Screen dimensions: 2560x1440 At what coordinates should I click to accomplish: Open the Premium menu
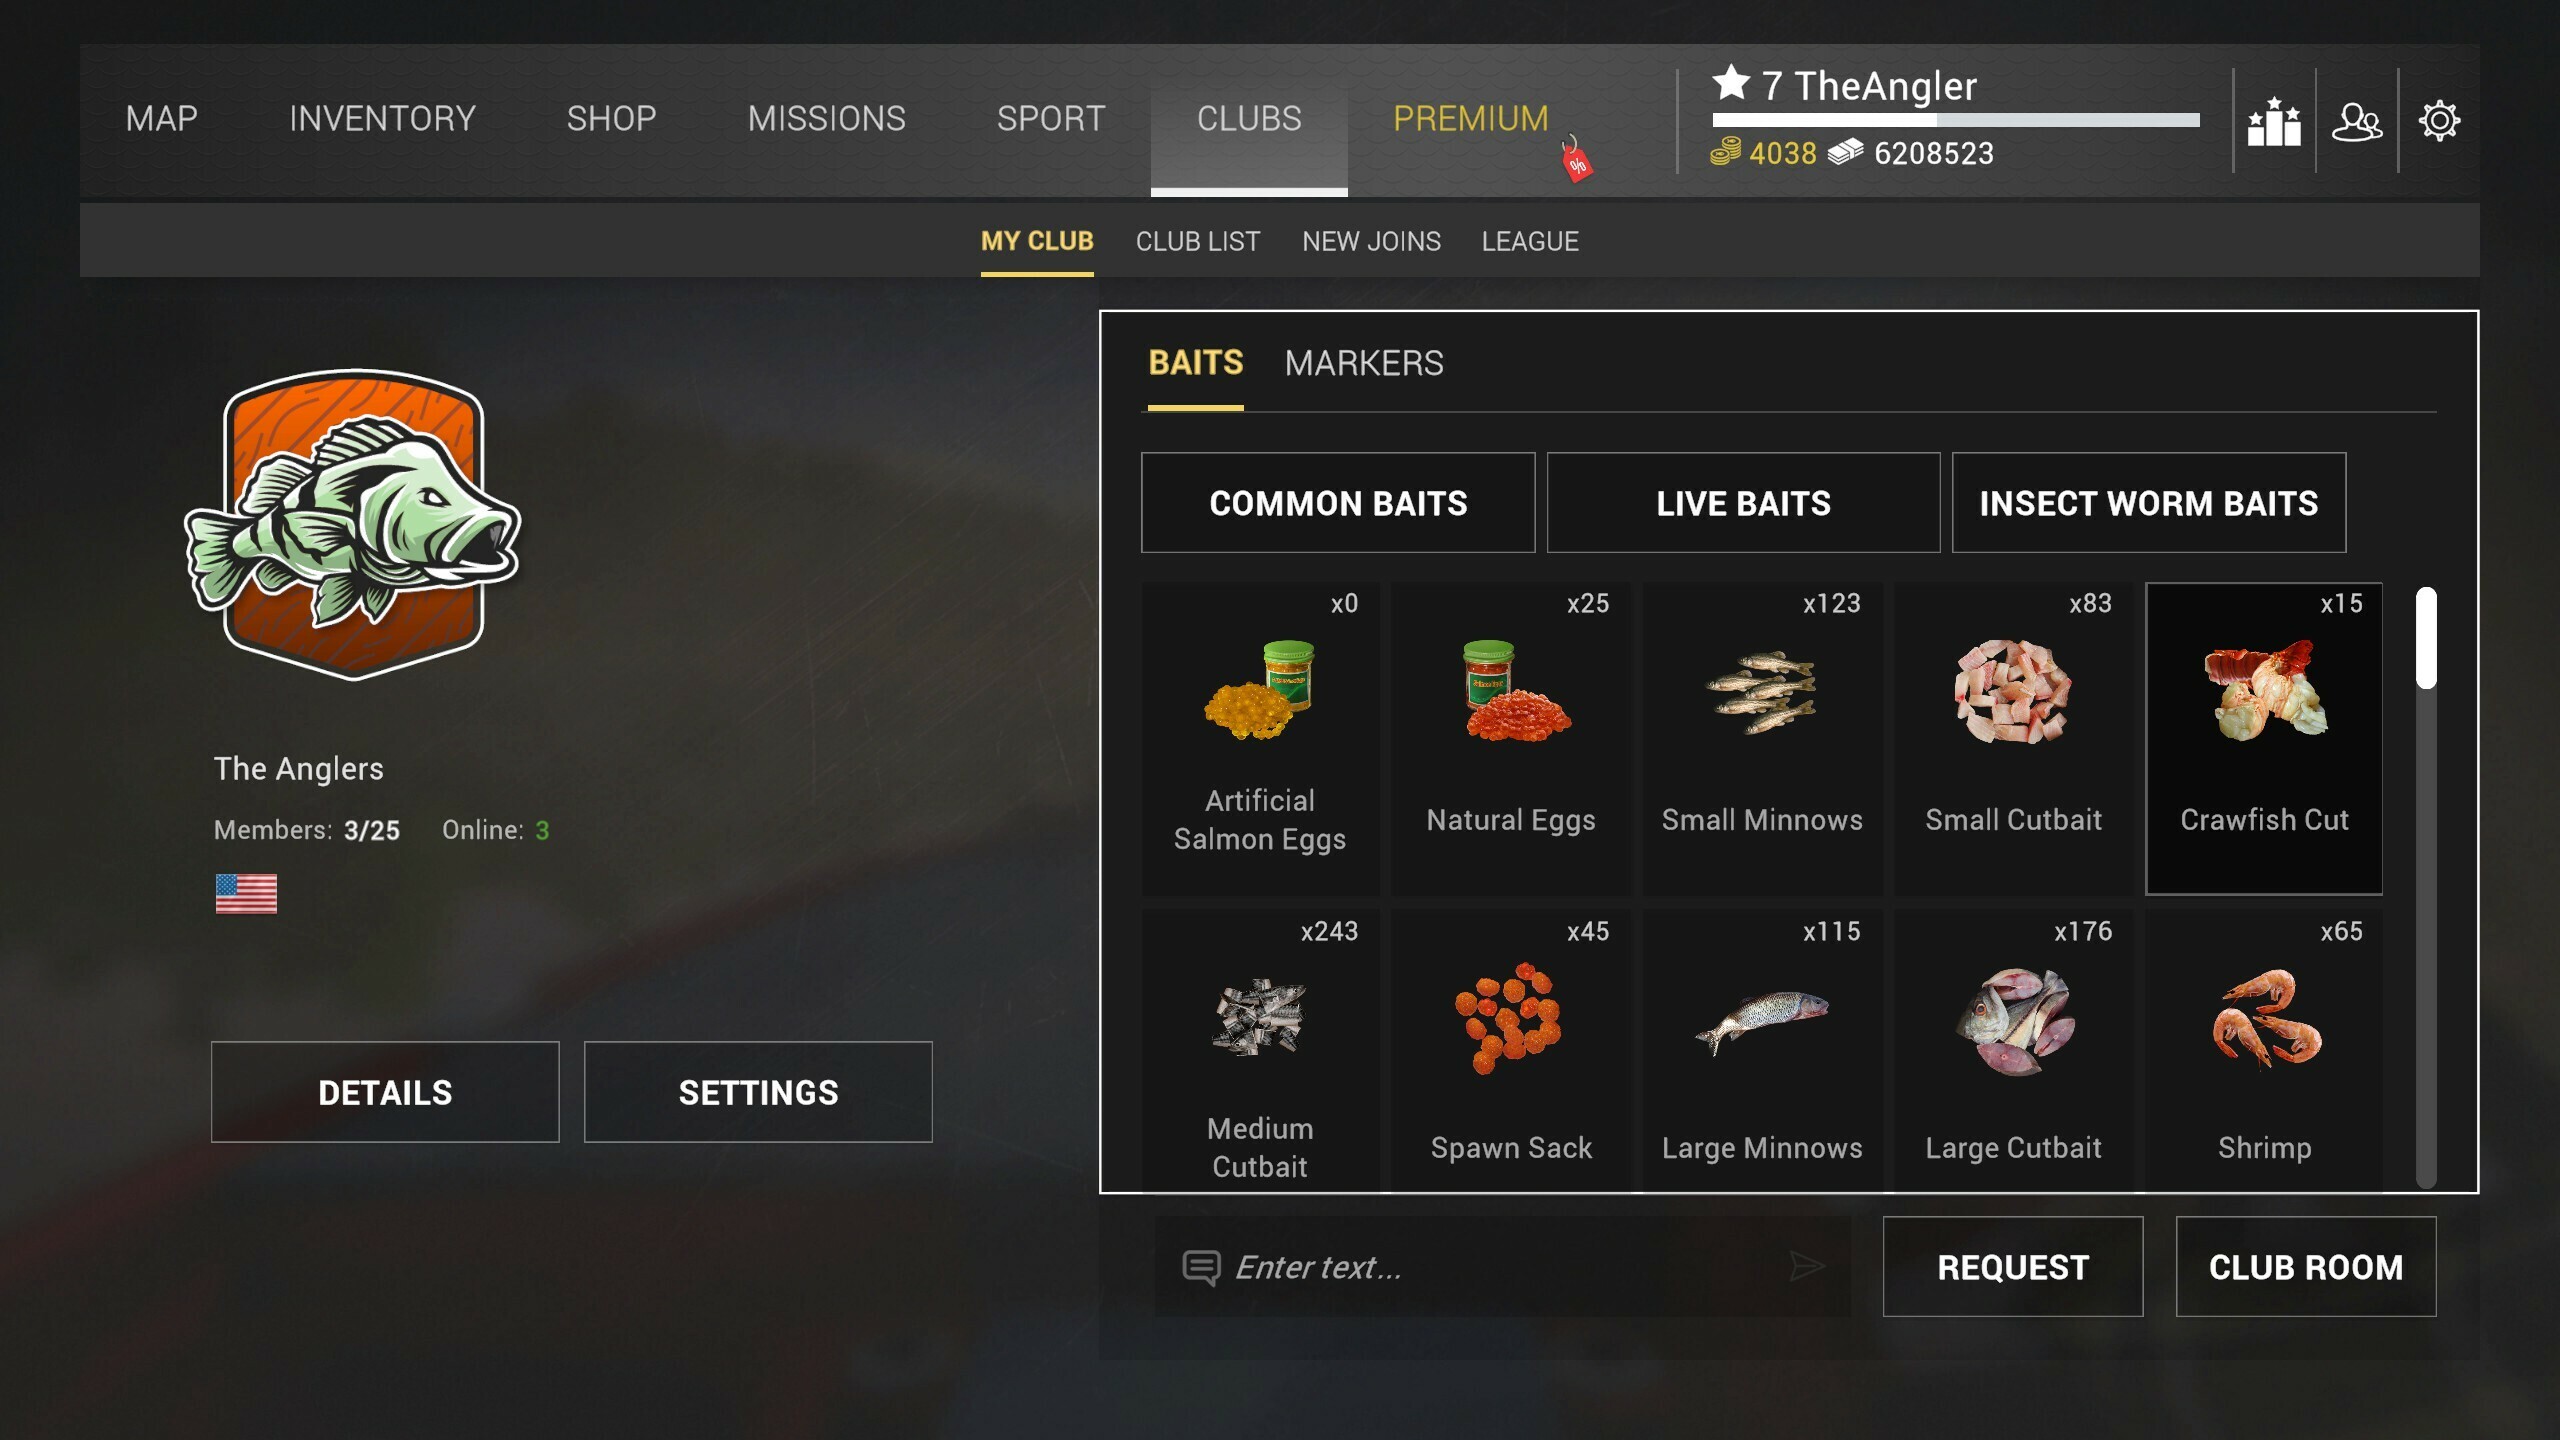click(x=1470, y=119)
